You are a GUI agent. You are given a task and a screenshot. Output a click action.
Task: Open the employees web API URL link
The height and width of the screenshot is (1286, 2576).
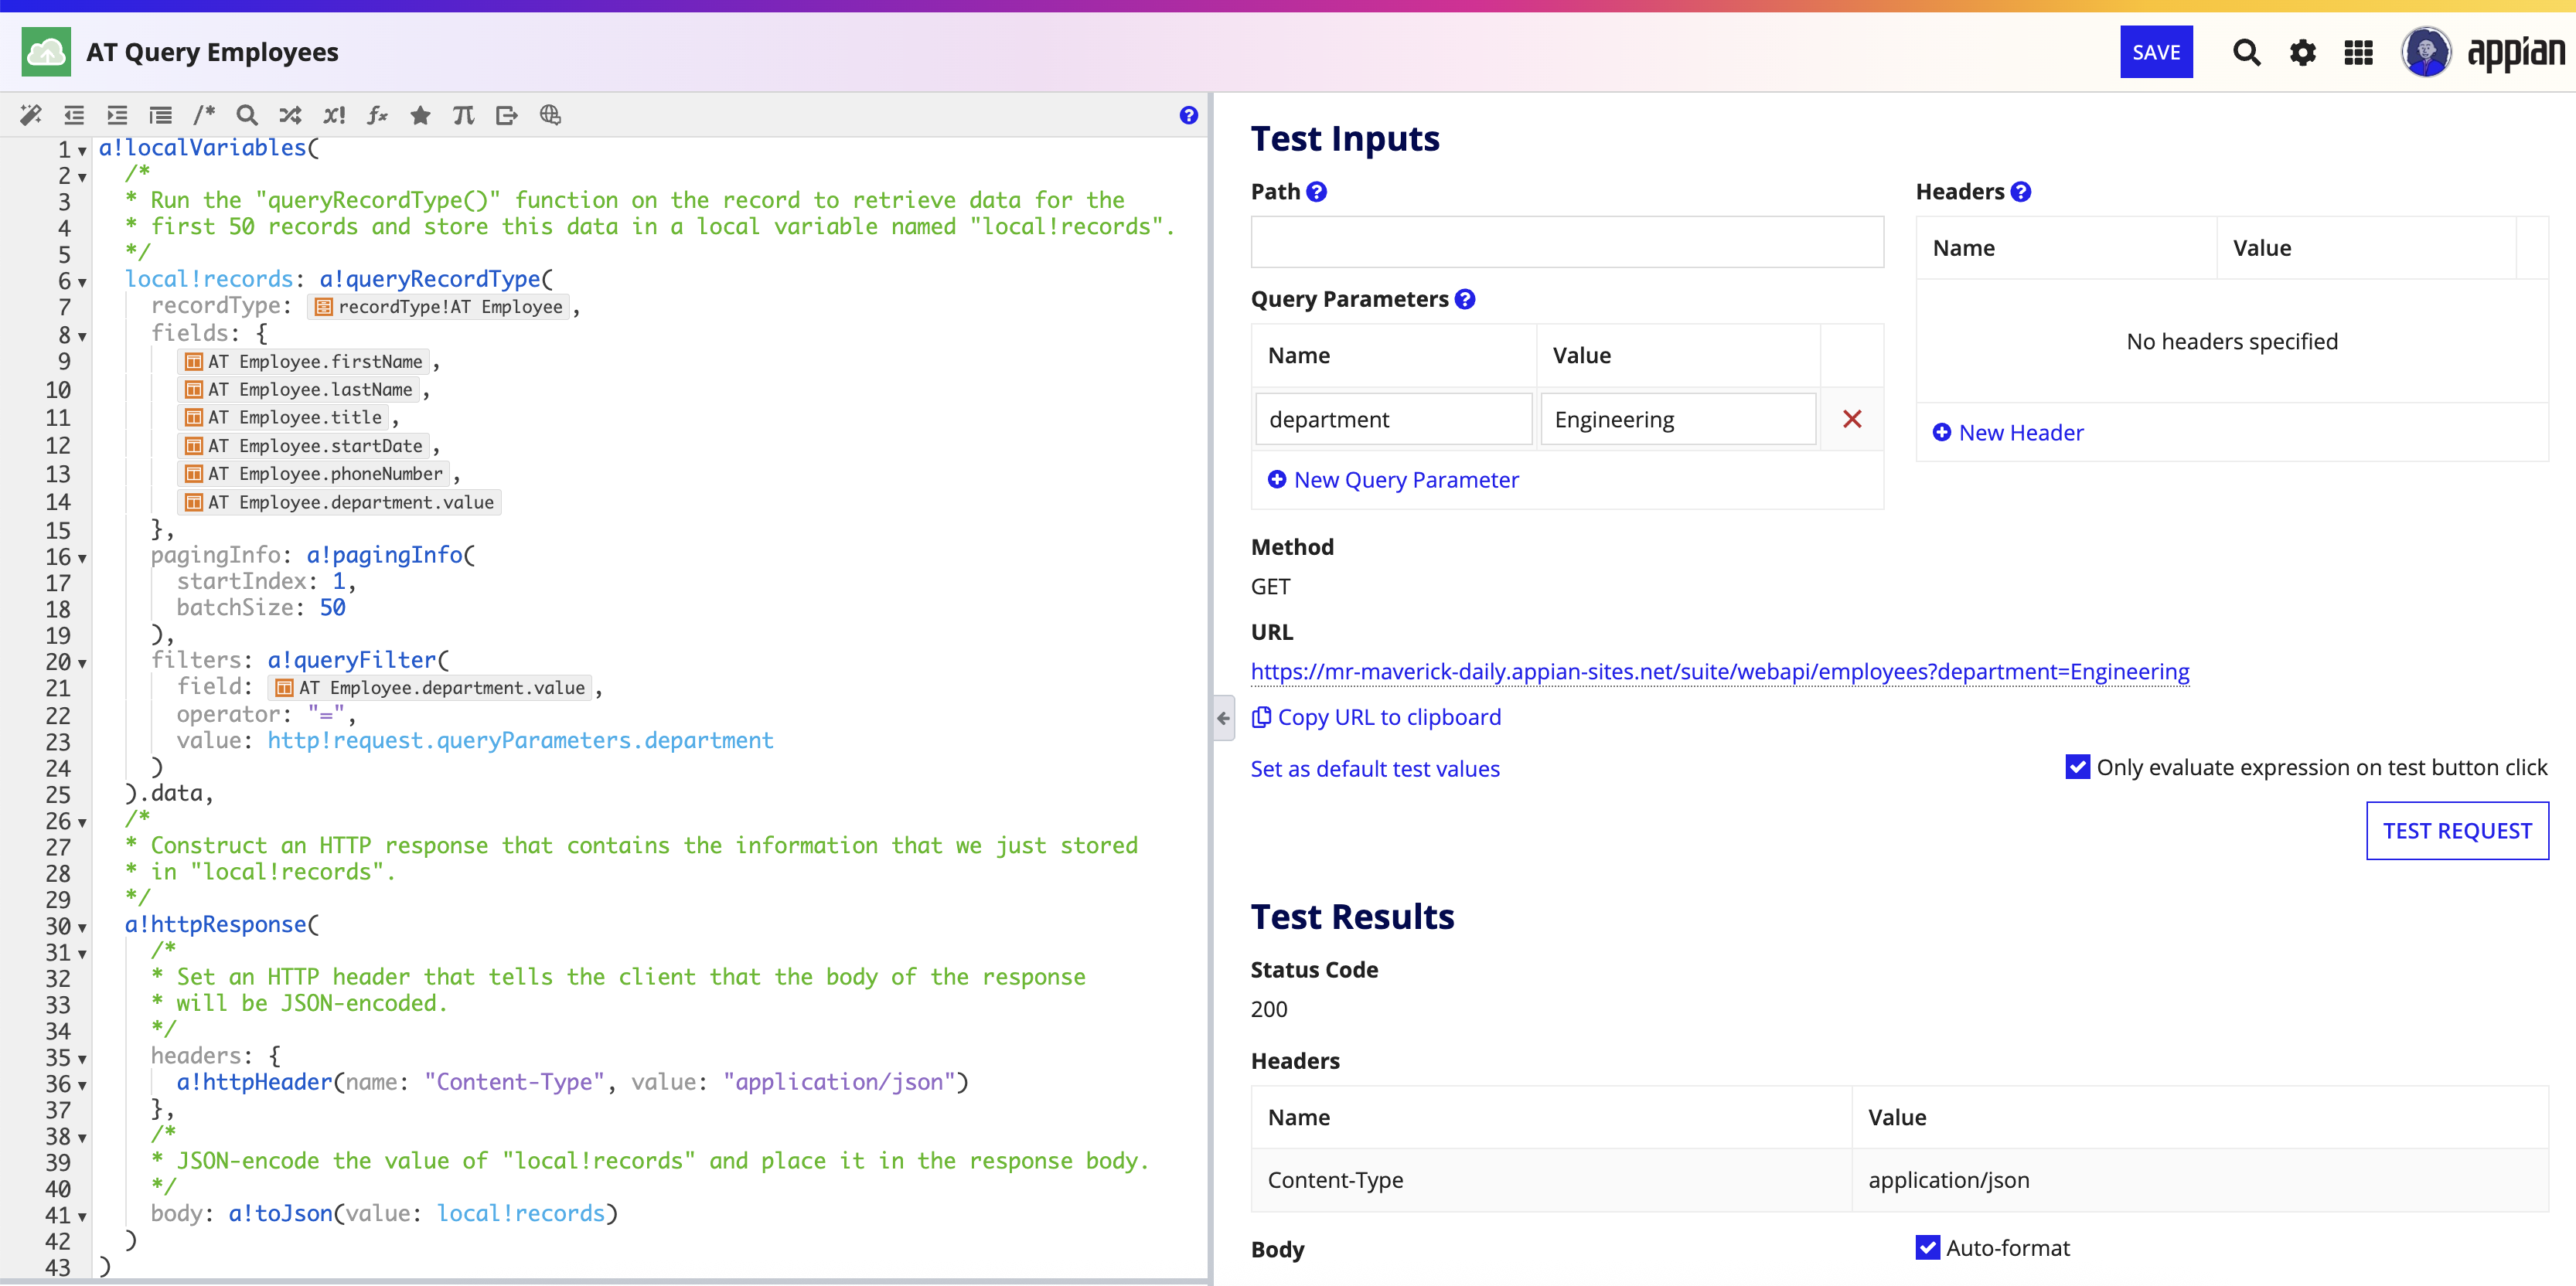(1719, 671)
